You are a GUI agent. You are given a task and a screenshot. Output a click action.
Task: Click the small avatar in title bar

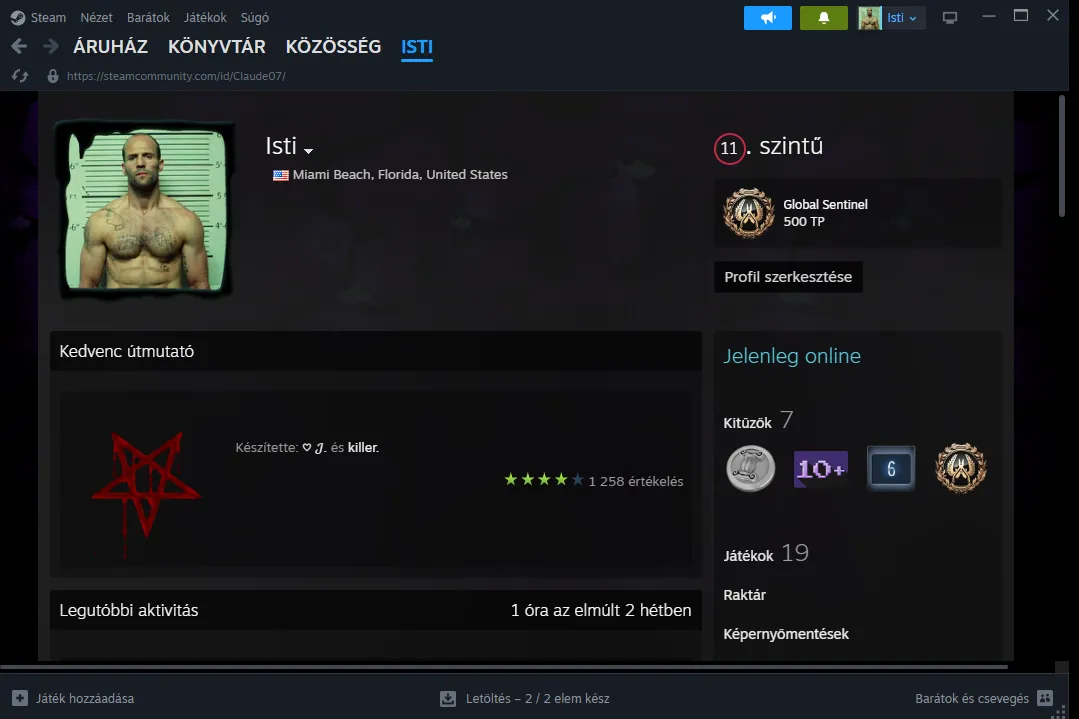tap(870, 18)
